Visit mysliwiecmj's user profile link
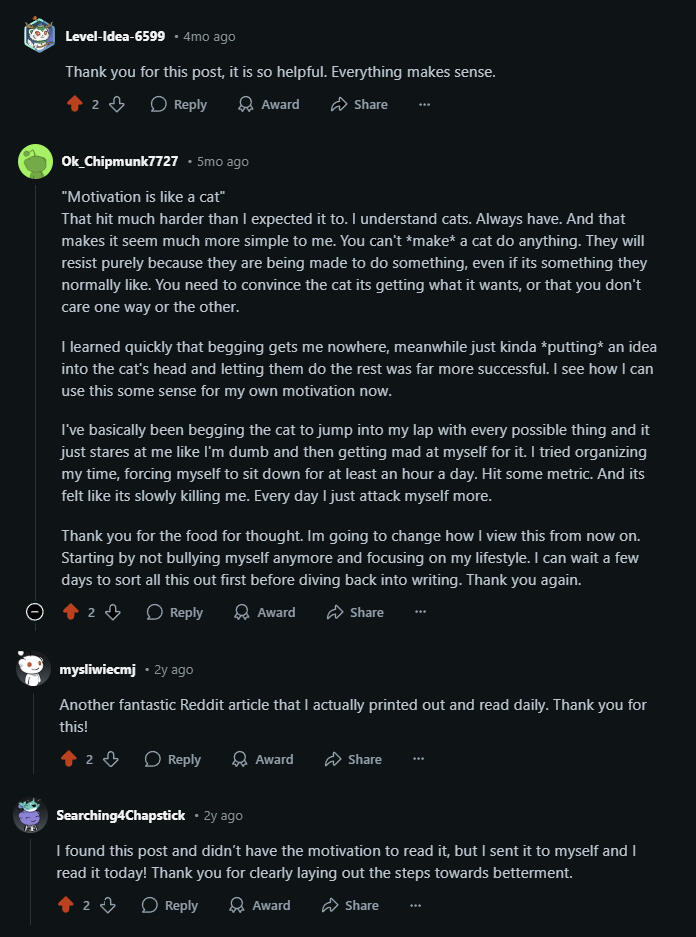Image resolution: width=696 pixels, height=937 pixels. click(97, 669)
